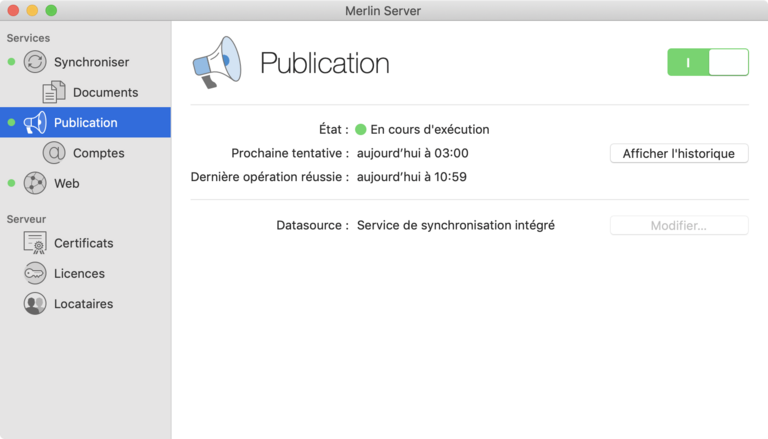Click the large Publication megaphone header icon
The height and width of the screenshot is (439, 768).
[x=217, y=62]
